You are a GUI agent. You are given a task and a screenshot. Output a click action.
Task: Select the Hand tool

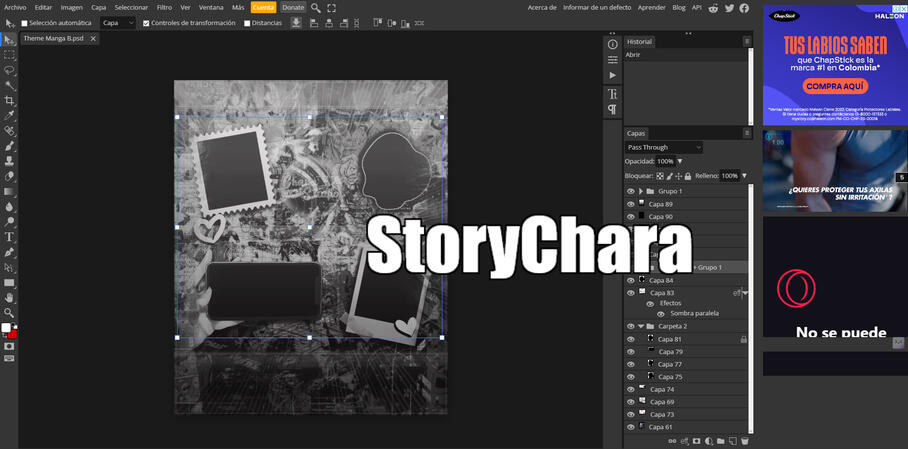(10, 297)
